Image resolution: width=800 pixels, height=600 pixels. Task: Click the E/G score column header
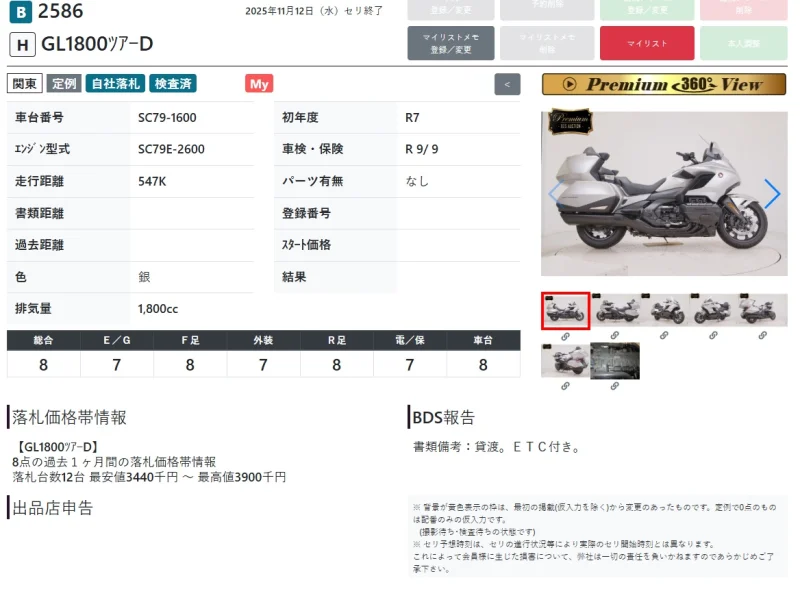(x=117, y=340)
